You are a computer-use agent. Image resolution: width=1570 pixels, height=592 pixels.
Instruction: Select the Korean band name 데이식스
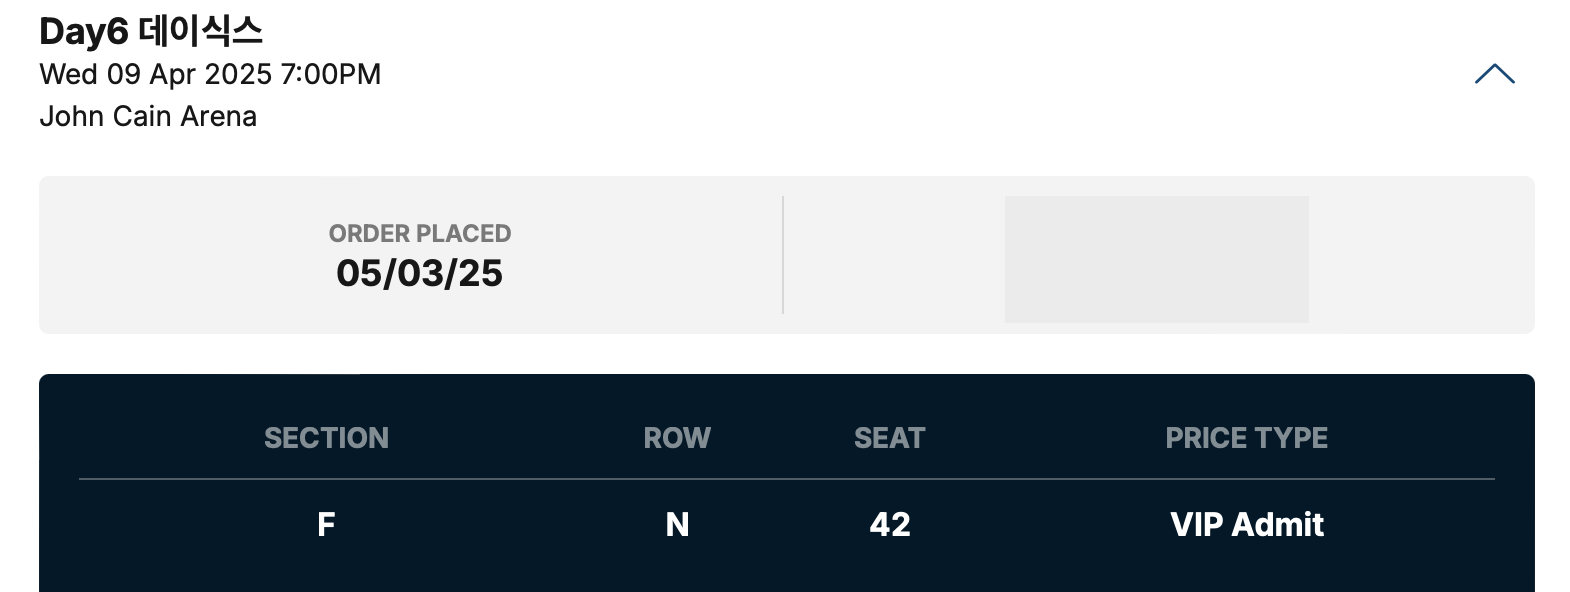[x=200, y=32]
